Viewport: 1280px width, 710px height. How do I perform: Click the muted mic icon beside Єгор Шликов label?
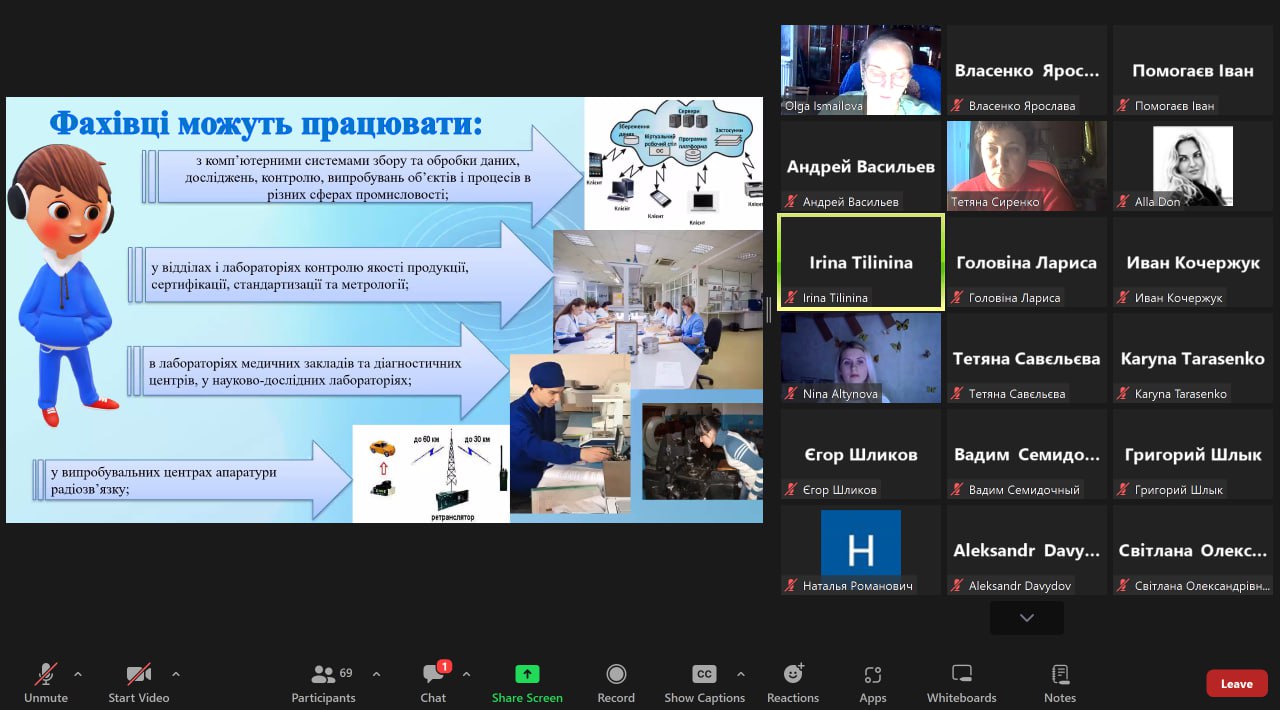(791, 490)
